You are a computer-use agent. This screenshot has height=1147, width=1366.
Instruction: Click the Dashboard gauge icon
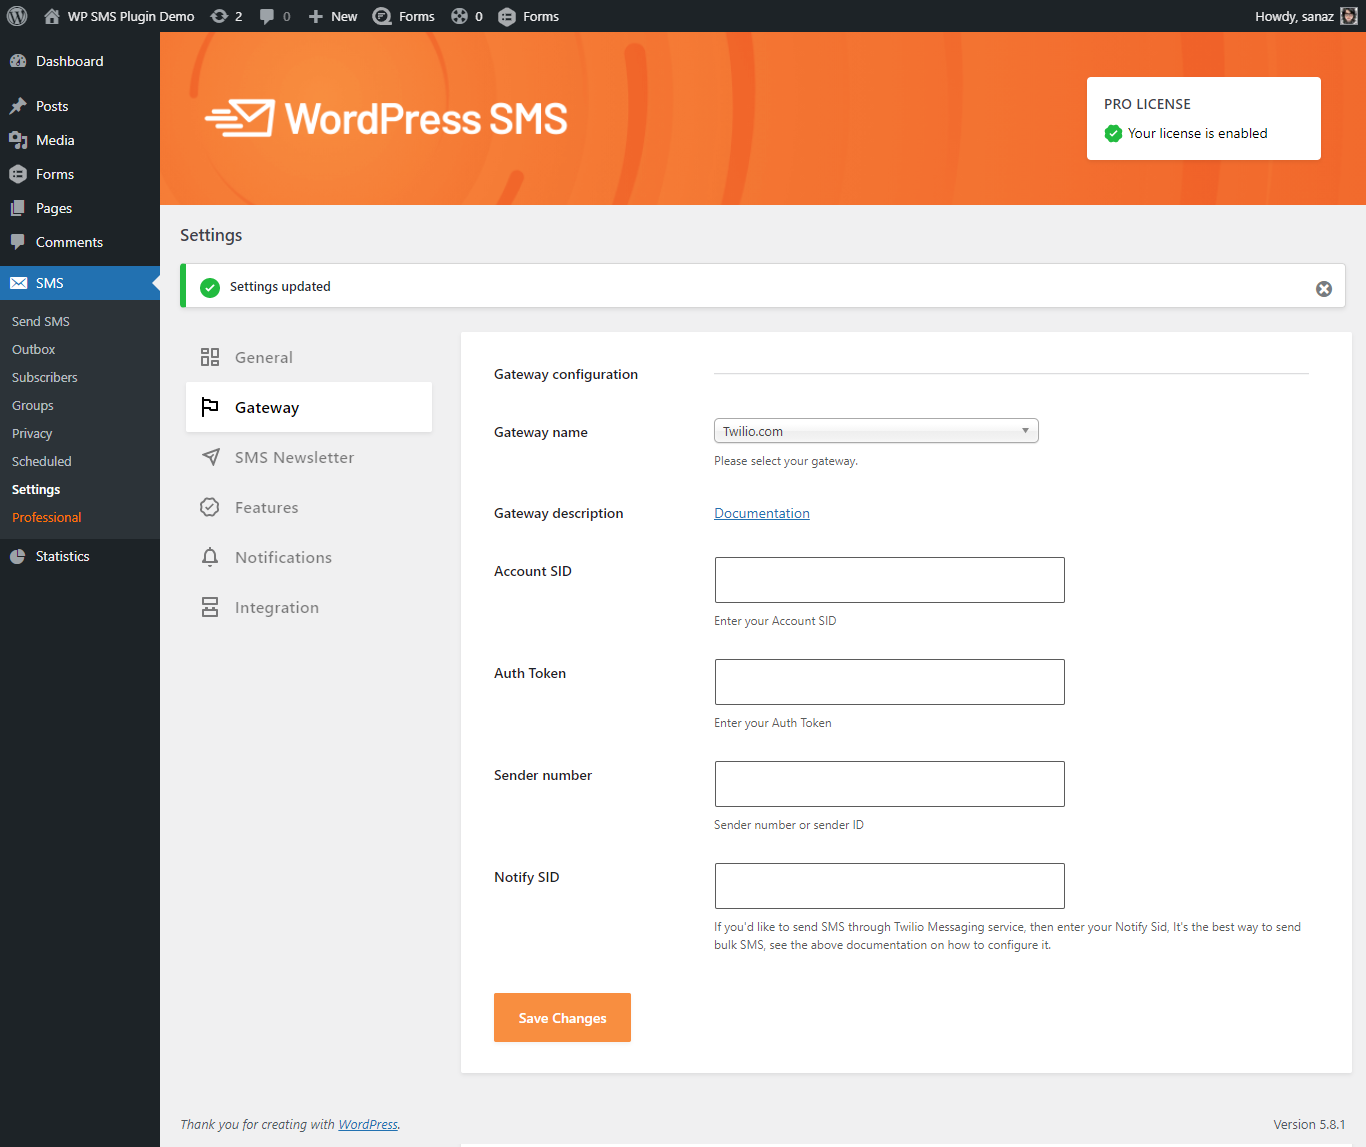18,61
